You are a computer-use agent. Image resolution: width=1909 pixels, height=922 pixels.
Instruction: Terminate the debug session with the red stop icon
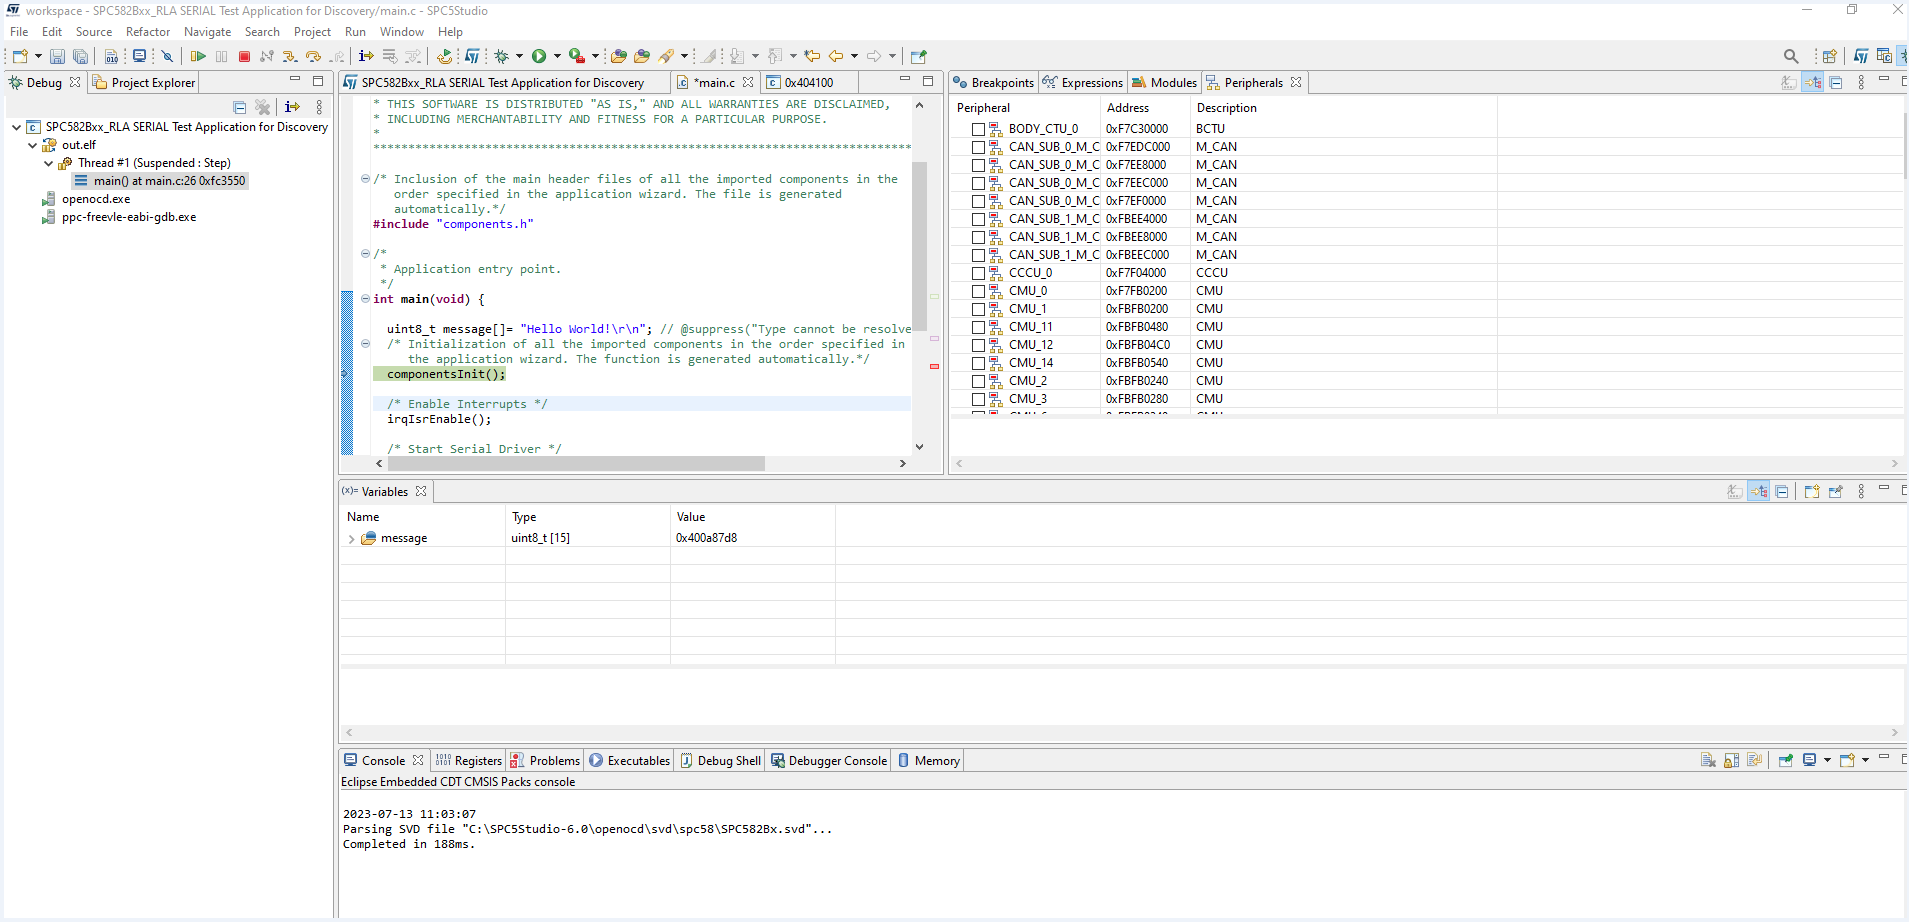point(246,56)
